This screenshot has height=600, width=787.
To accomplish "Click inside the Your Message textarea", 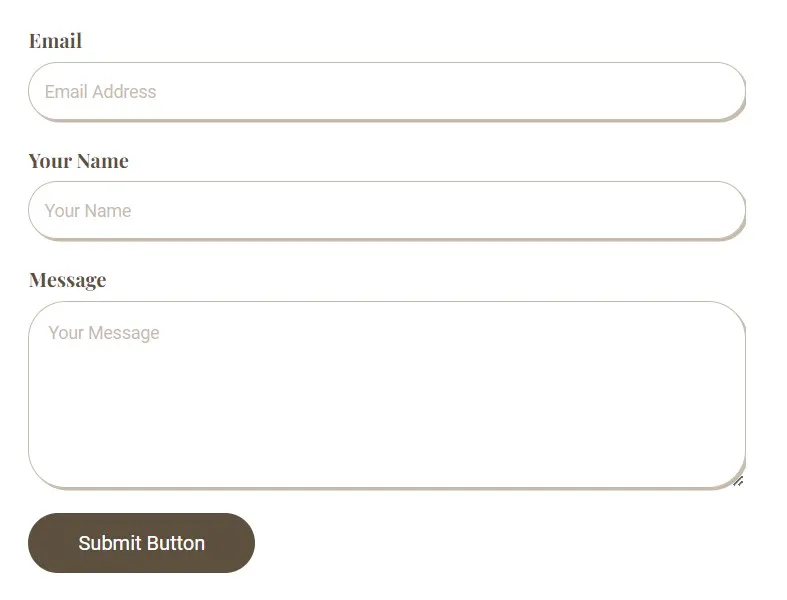I will [386, 395].
